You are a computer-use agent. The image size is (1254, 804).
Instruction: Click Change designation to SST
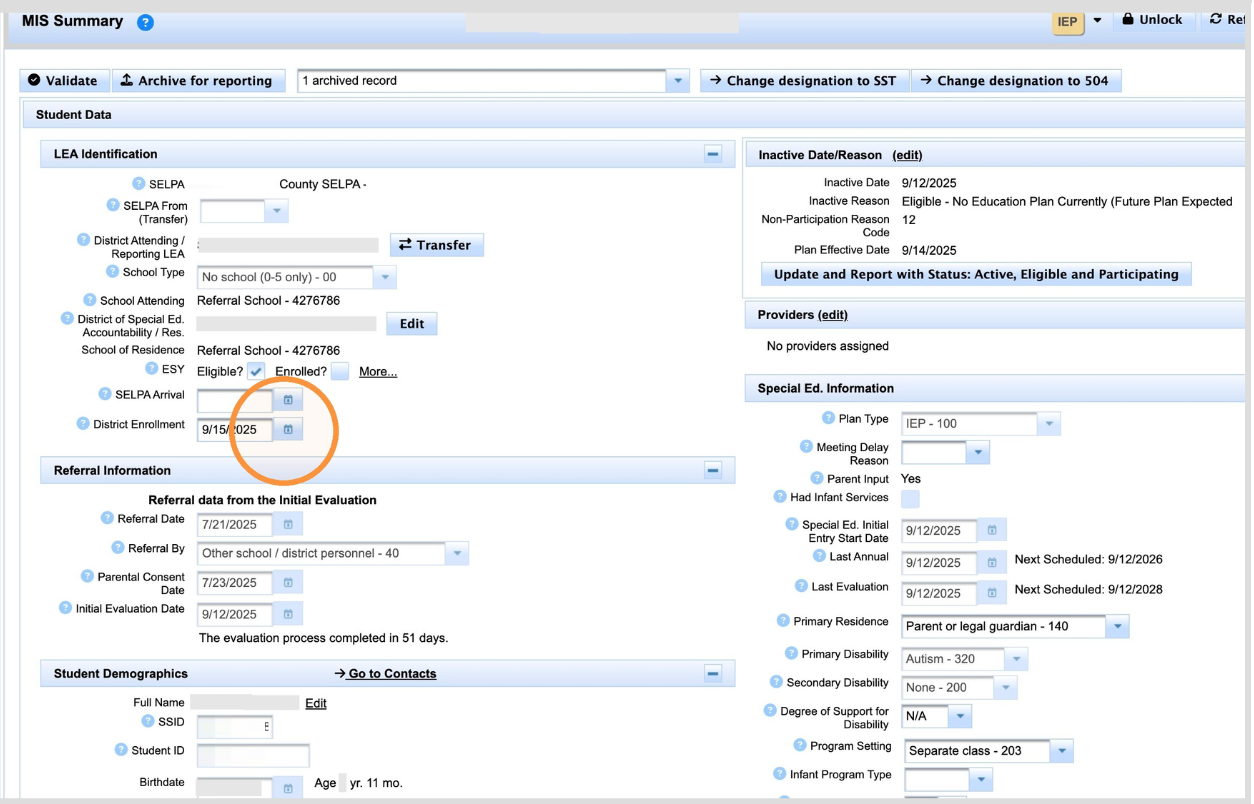pos(804,81)
